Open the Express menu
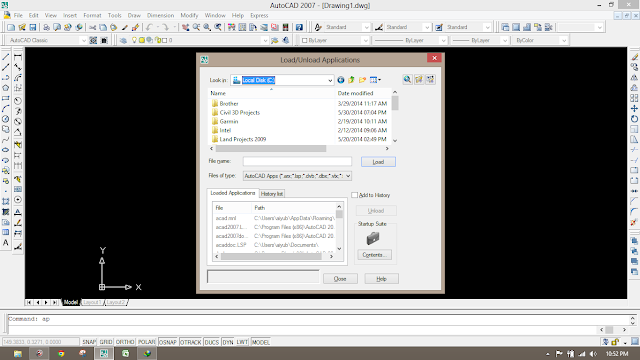 tap(259, 16)
